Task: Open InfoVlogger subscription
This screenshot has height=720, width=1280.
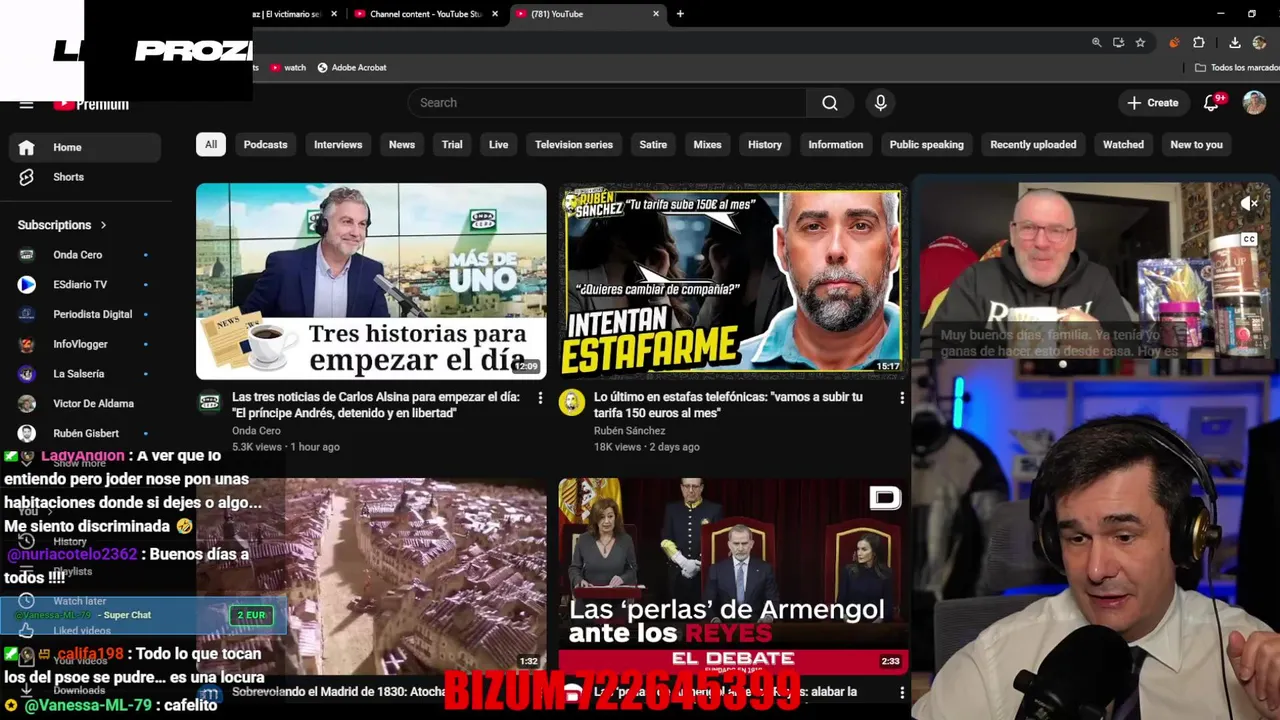Action: click(85, 344)
